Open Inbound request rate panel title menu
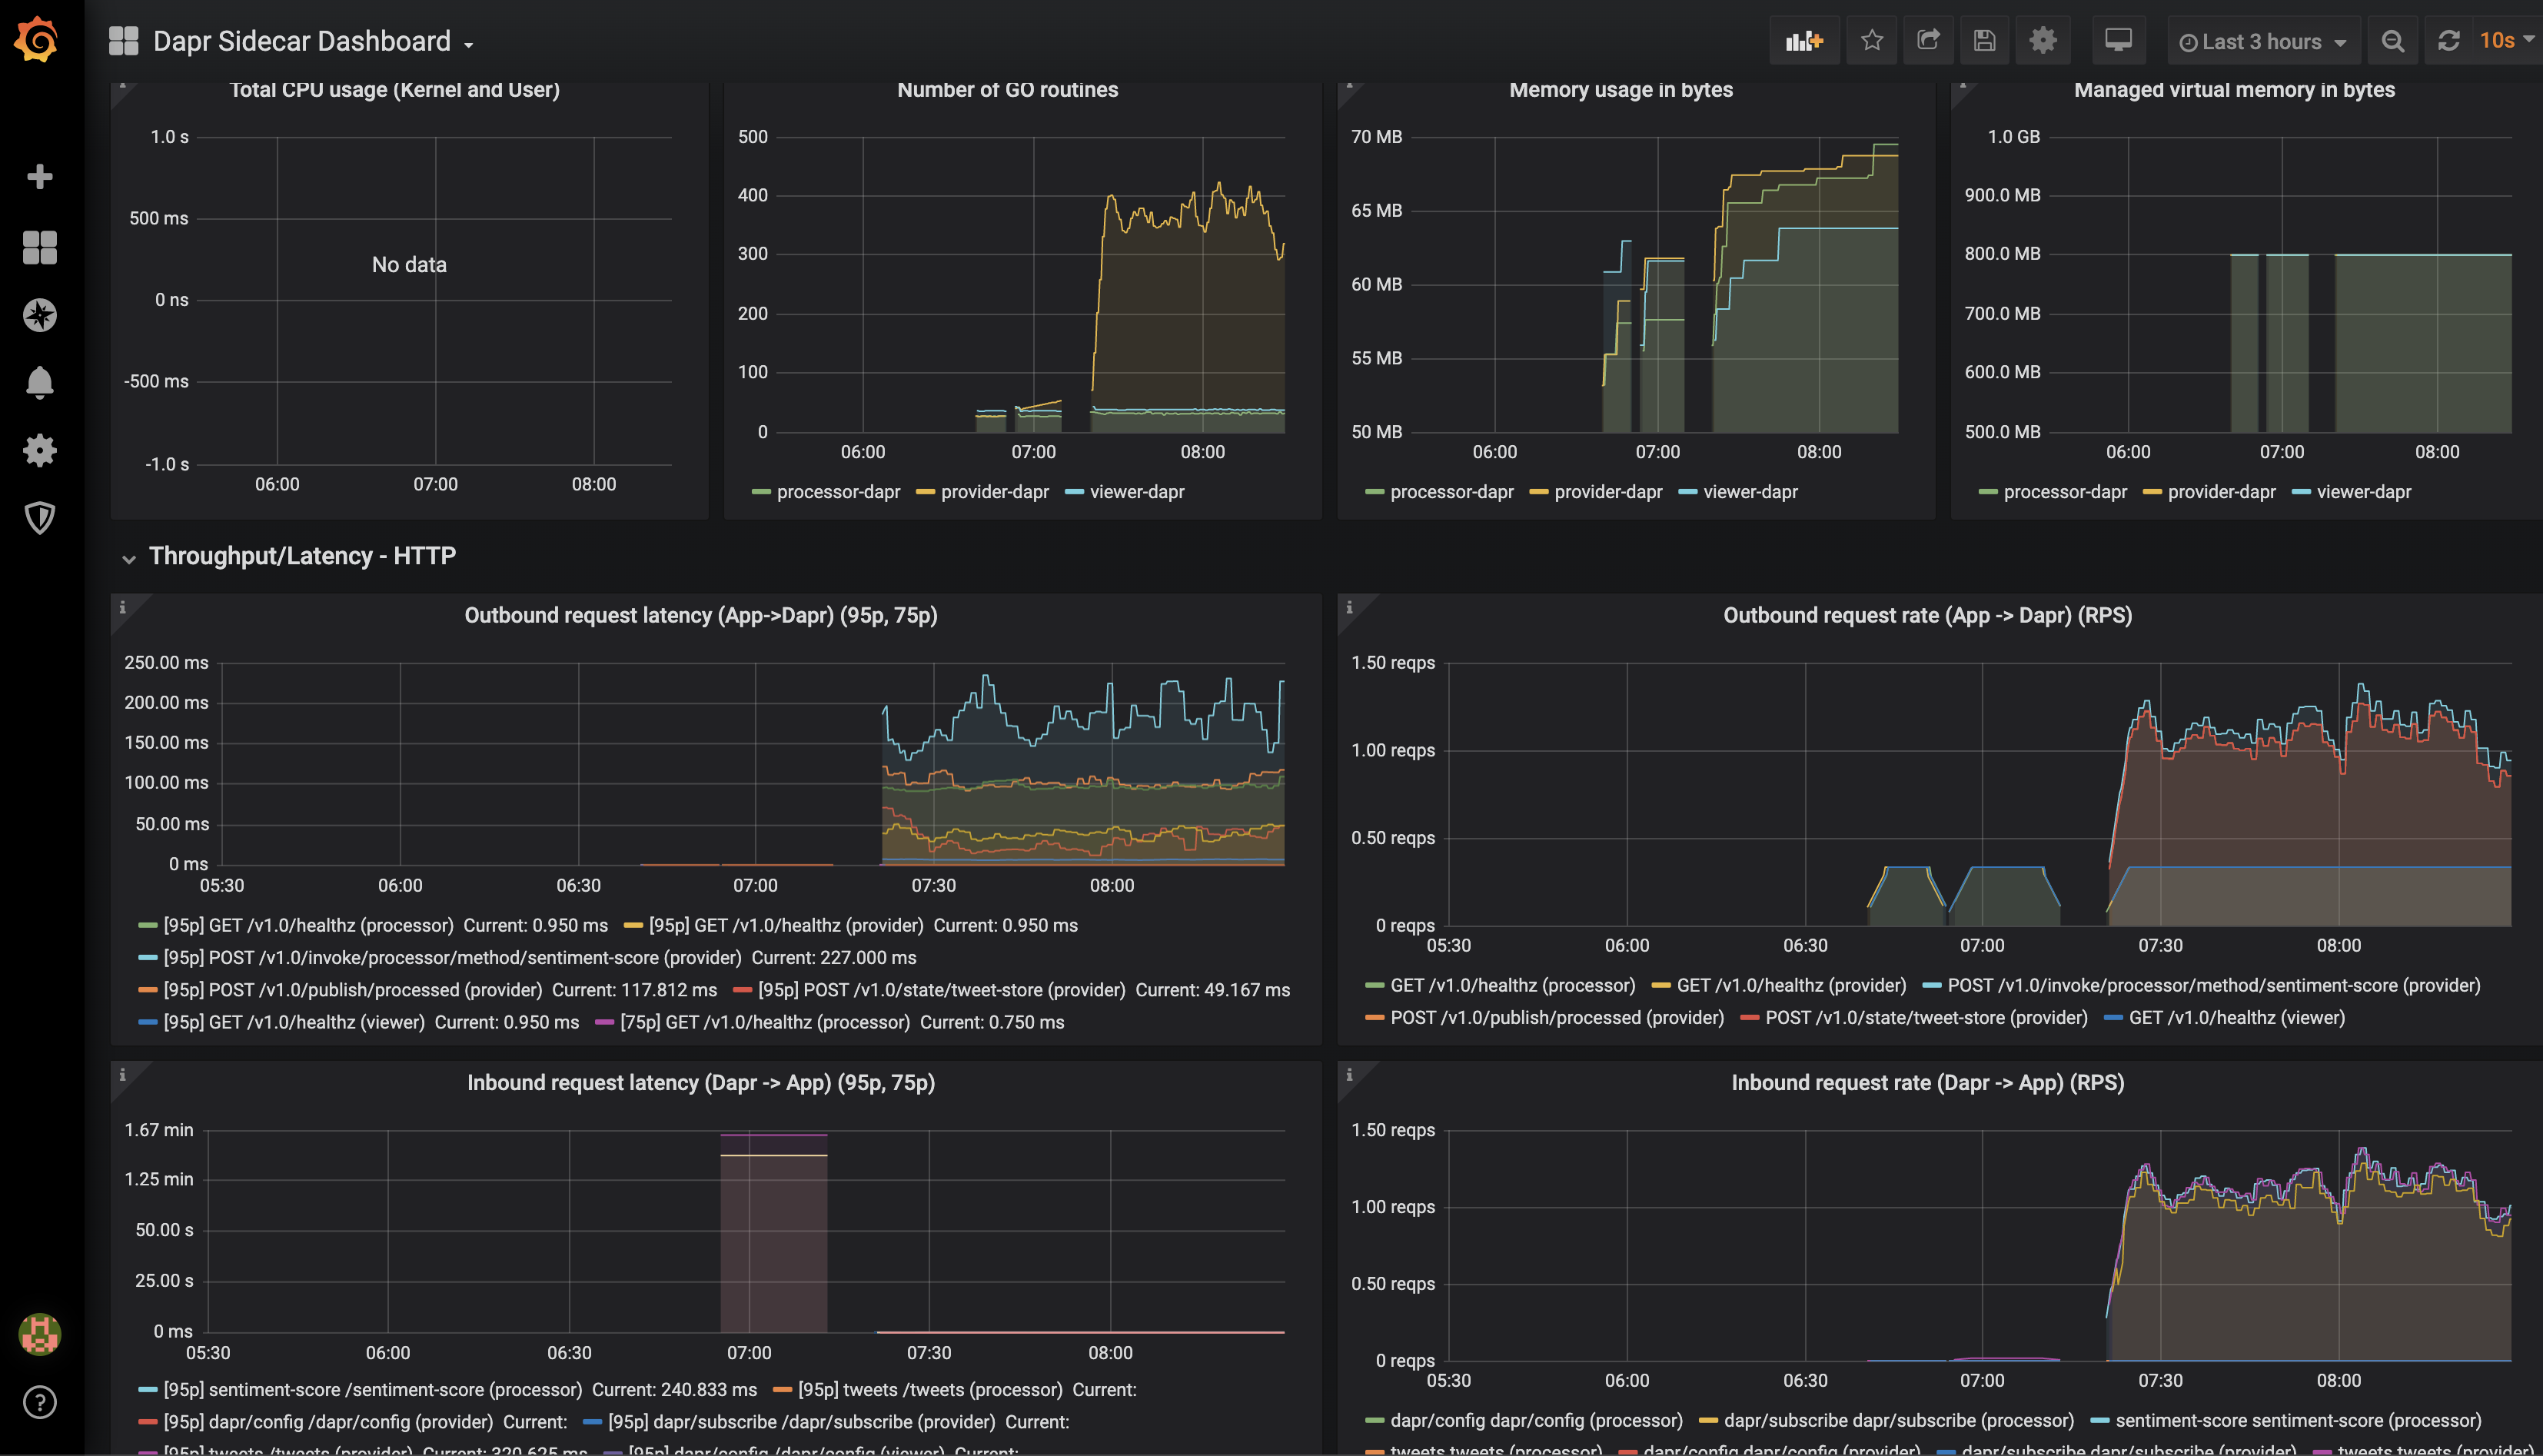Image resolution: width=2543 pixels, height=1456 pixels. [1927, 1083]
